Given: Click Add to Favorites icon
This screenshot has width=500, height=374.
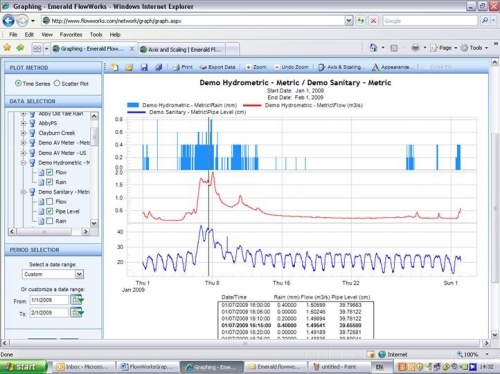Looking at the screenshot, I should (21, 48).
